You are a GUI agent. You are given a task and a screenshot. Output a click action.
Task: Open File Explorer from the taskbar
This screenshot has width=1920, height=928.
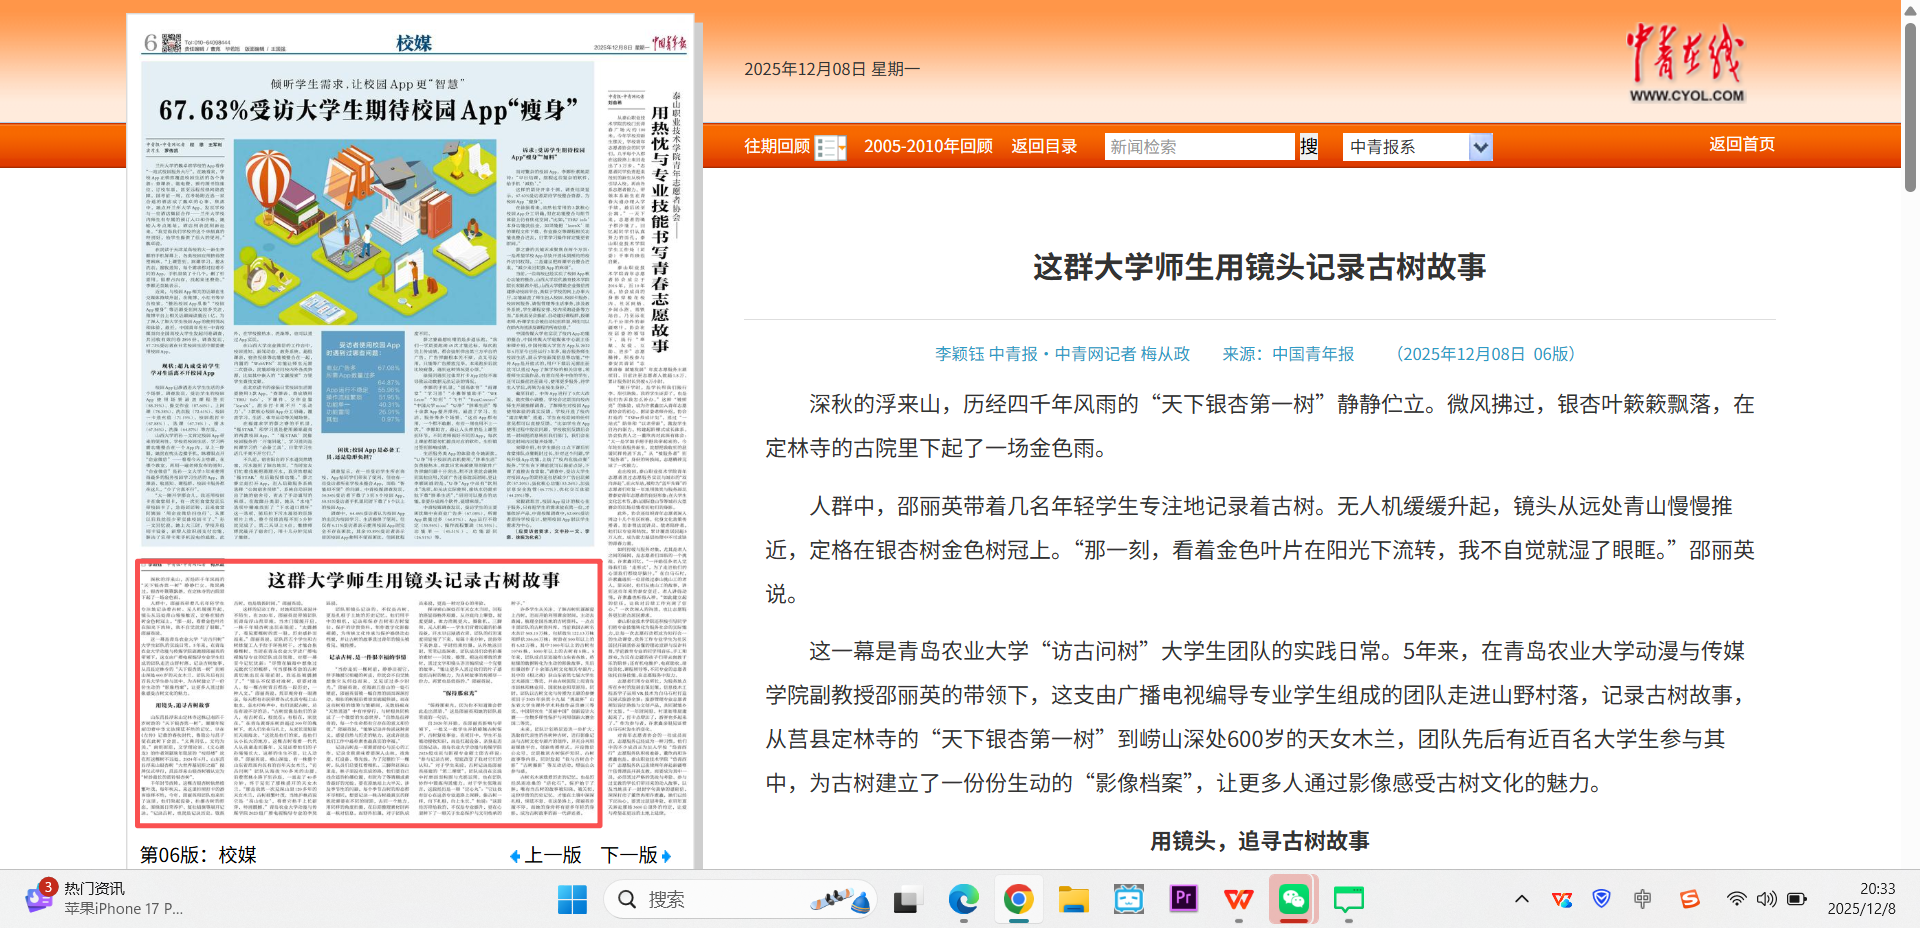(x=1073, y=899)
